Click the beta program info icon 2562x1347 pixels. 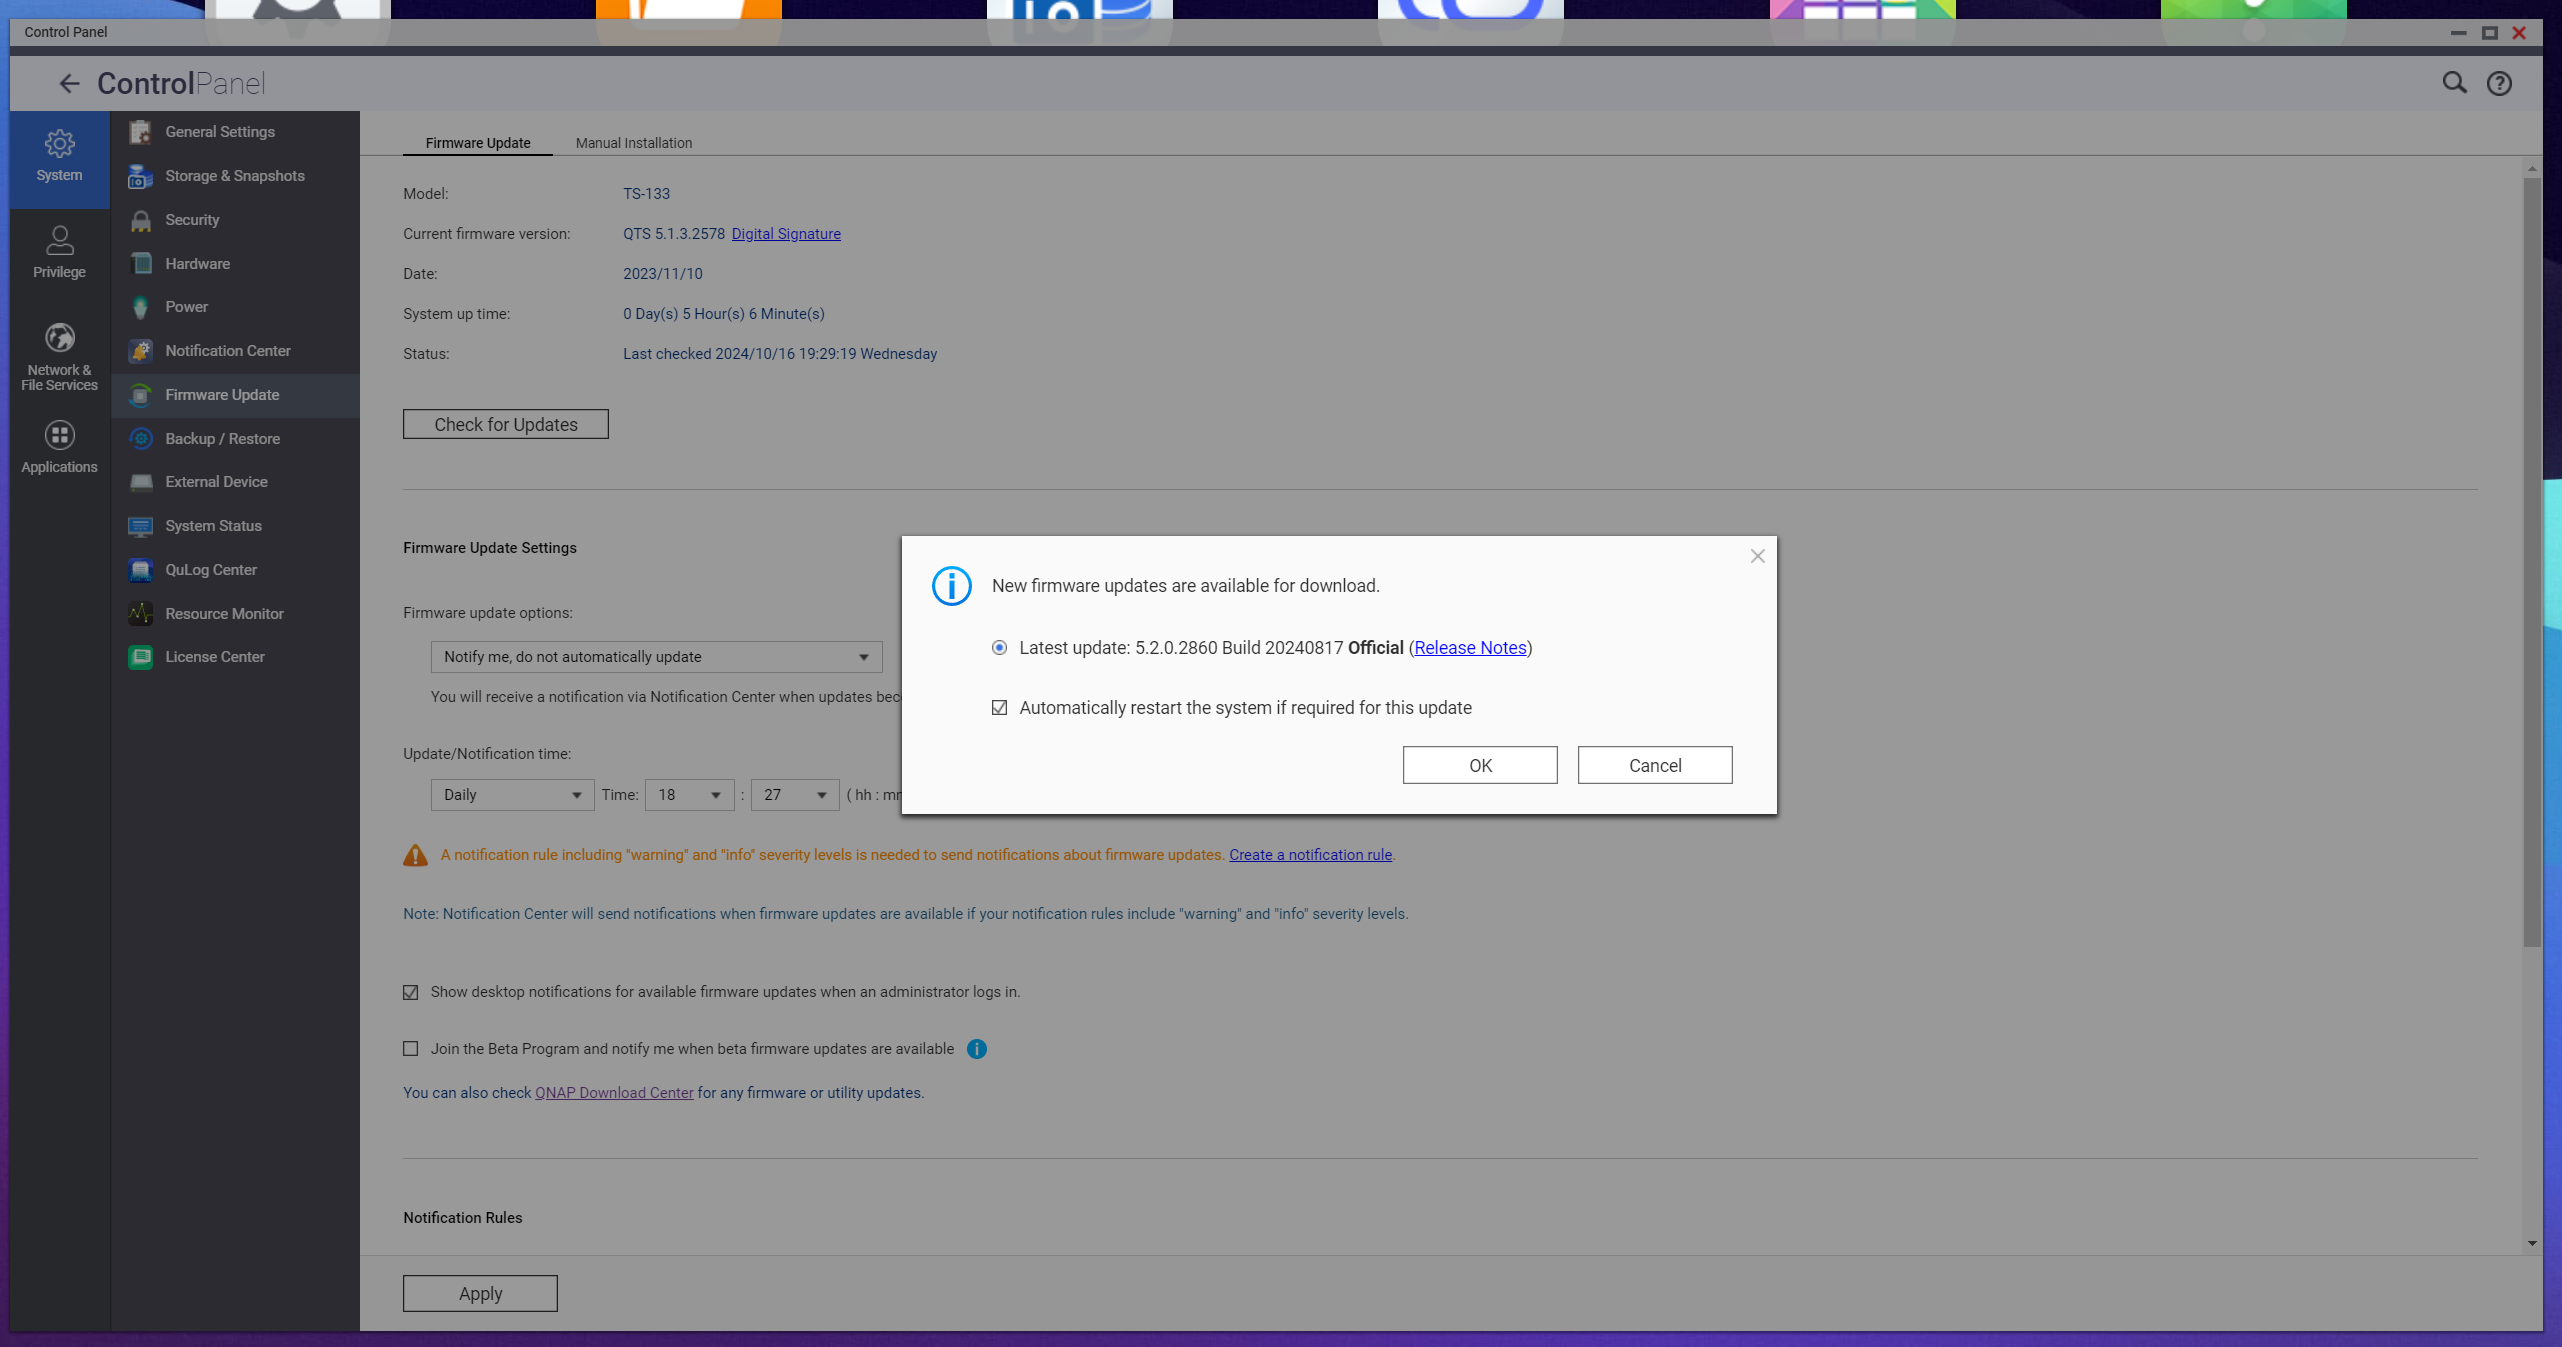977,1049
